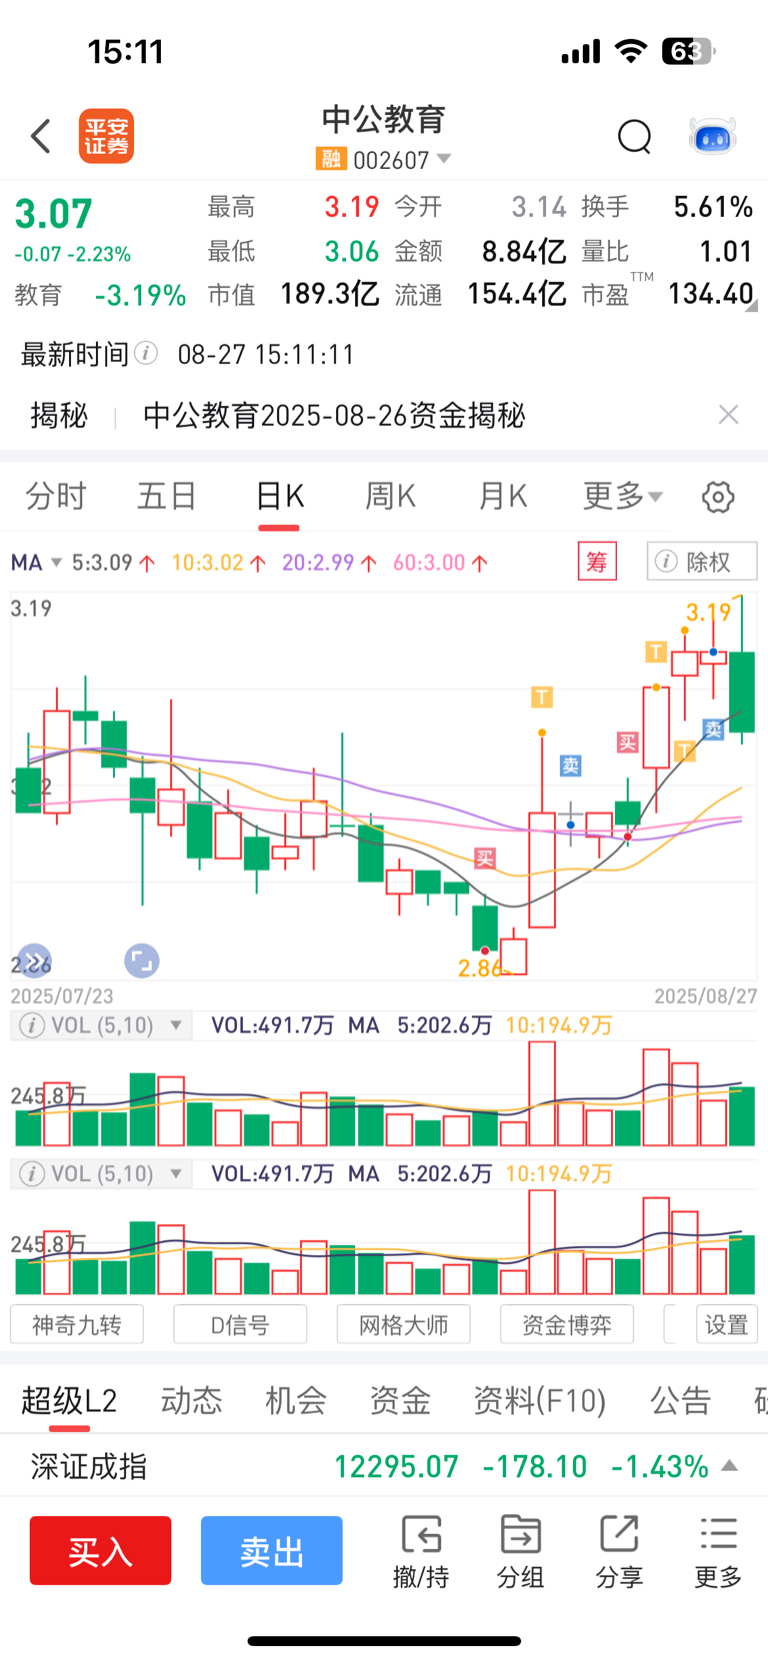768x1663 pixels.
Task: Tap info icon of second VOL panel
Action: 31,1174
